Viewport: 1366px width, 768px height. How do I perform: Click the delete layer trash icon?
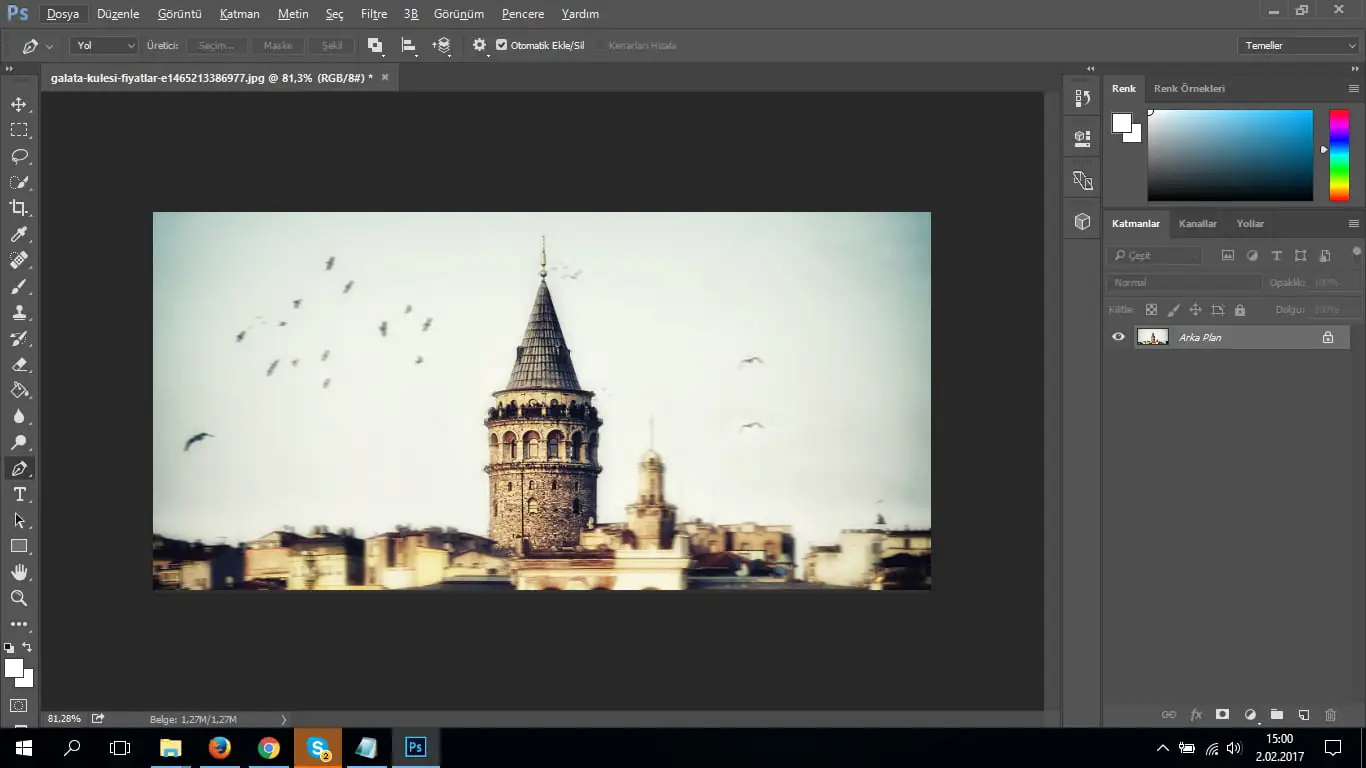click(1330, 715)
